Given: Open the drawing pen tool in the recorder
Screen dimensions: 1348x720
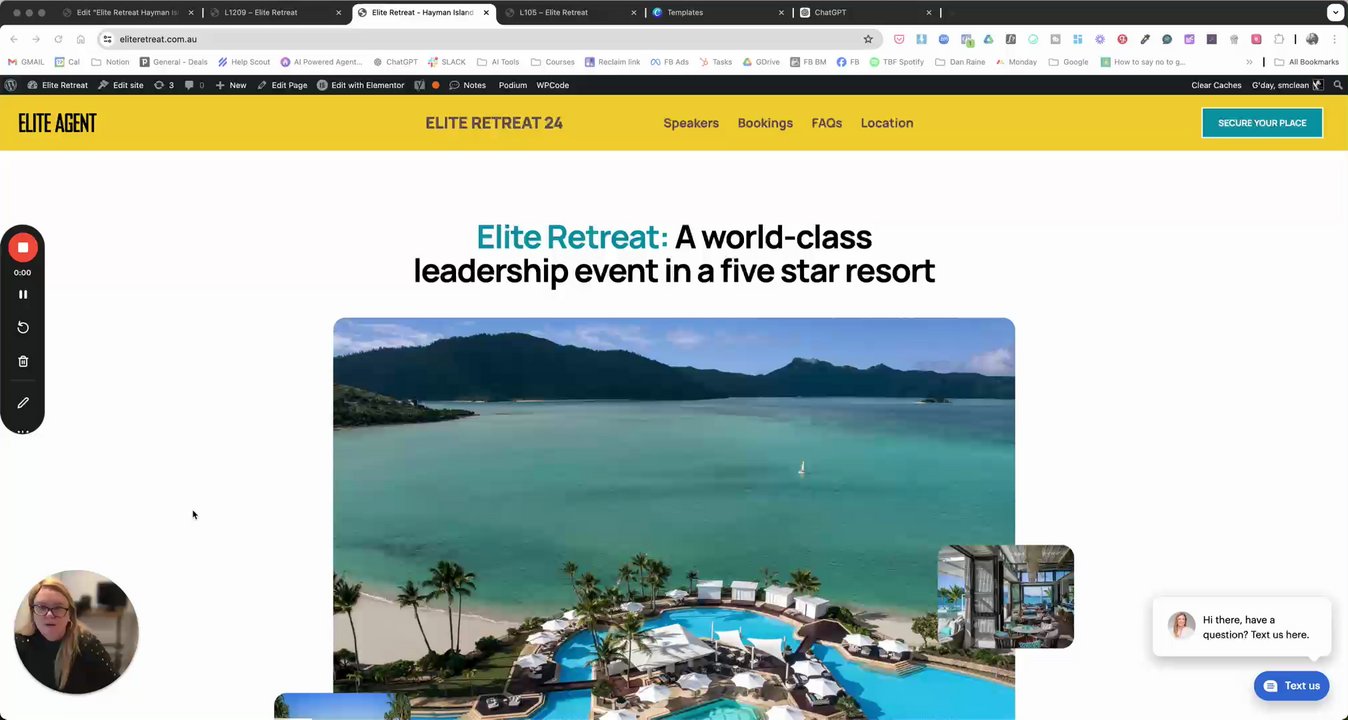Looking at the screenshot, I should [22, 402].
